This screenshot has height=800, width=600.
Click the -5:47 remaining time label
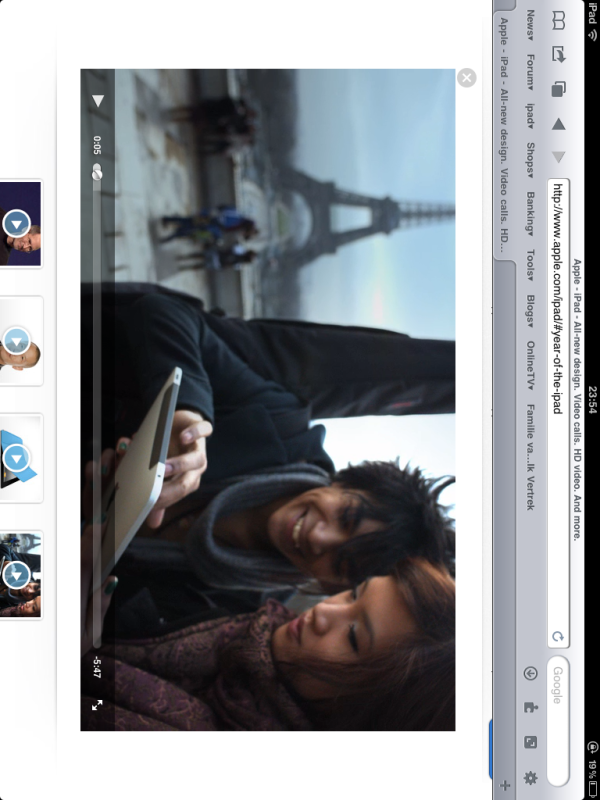tap(97, 667)
